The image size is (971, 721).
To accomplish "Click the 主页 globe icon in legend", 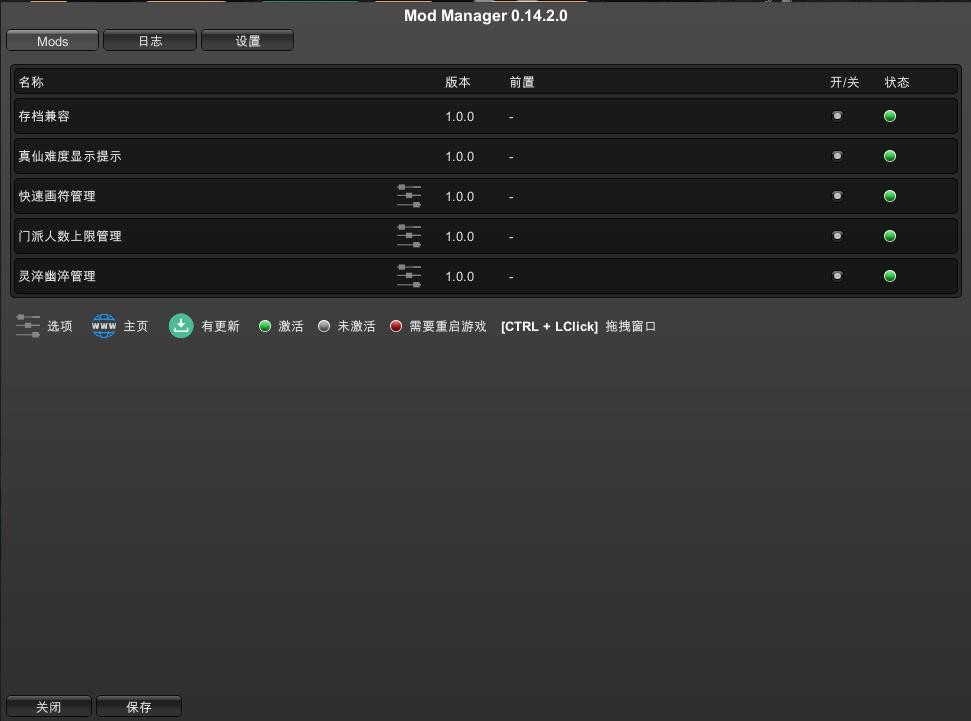I will pyautogui.click(x=104, y=326).
